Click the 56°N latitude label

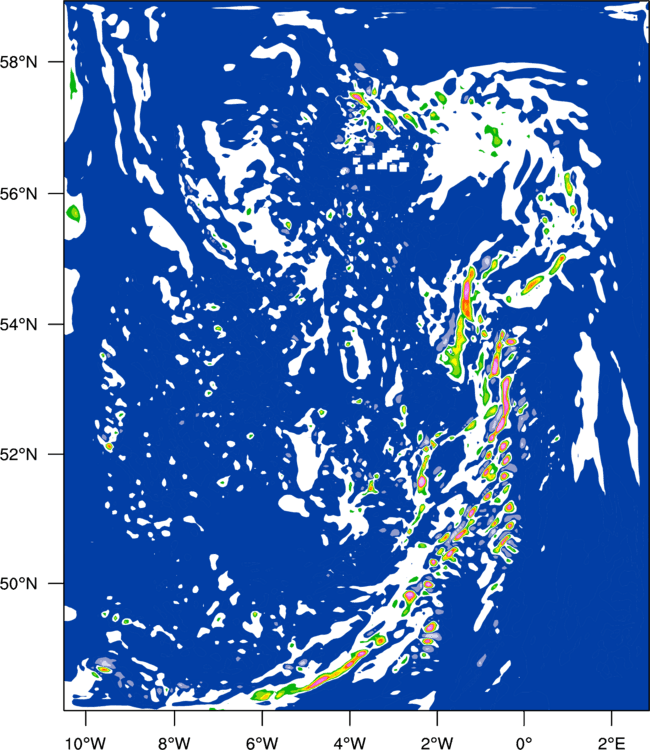point(19,194)
